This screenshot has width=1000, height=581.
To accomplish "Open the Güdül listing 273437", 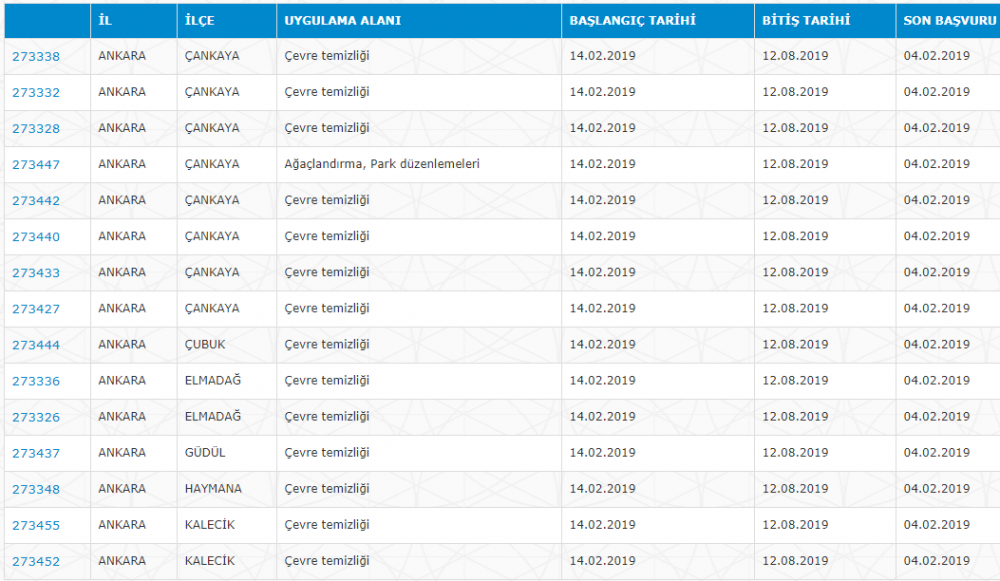I will point(36,453).
